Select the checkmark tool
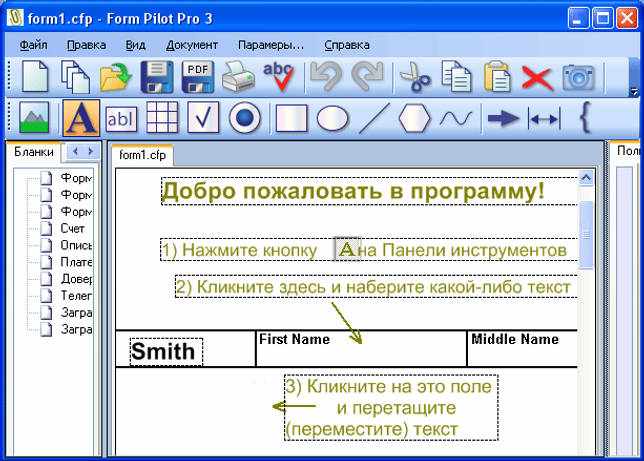The width and height of the screenshot is (644, 461). (x=203, y=118)
